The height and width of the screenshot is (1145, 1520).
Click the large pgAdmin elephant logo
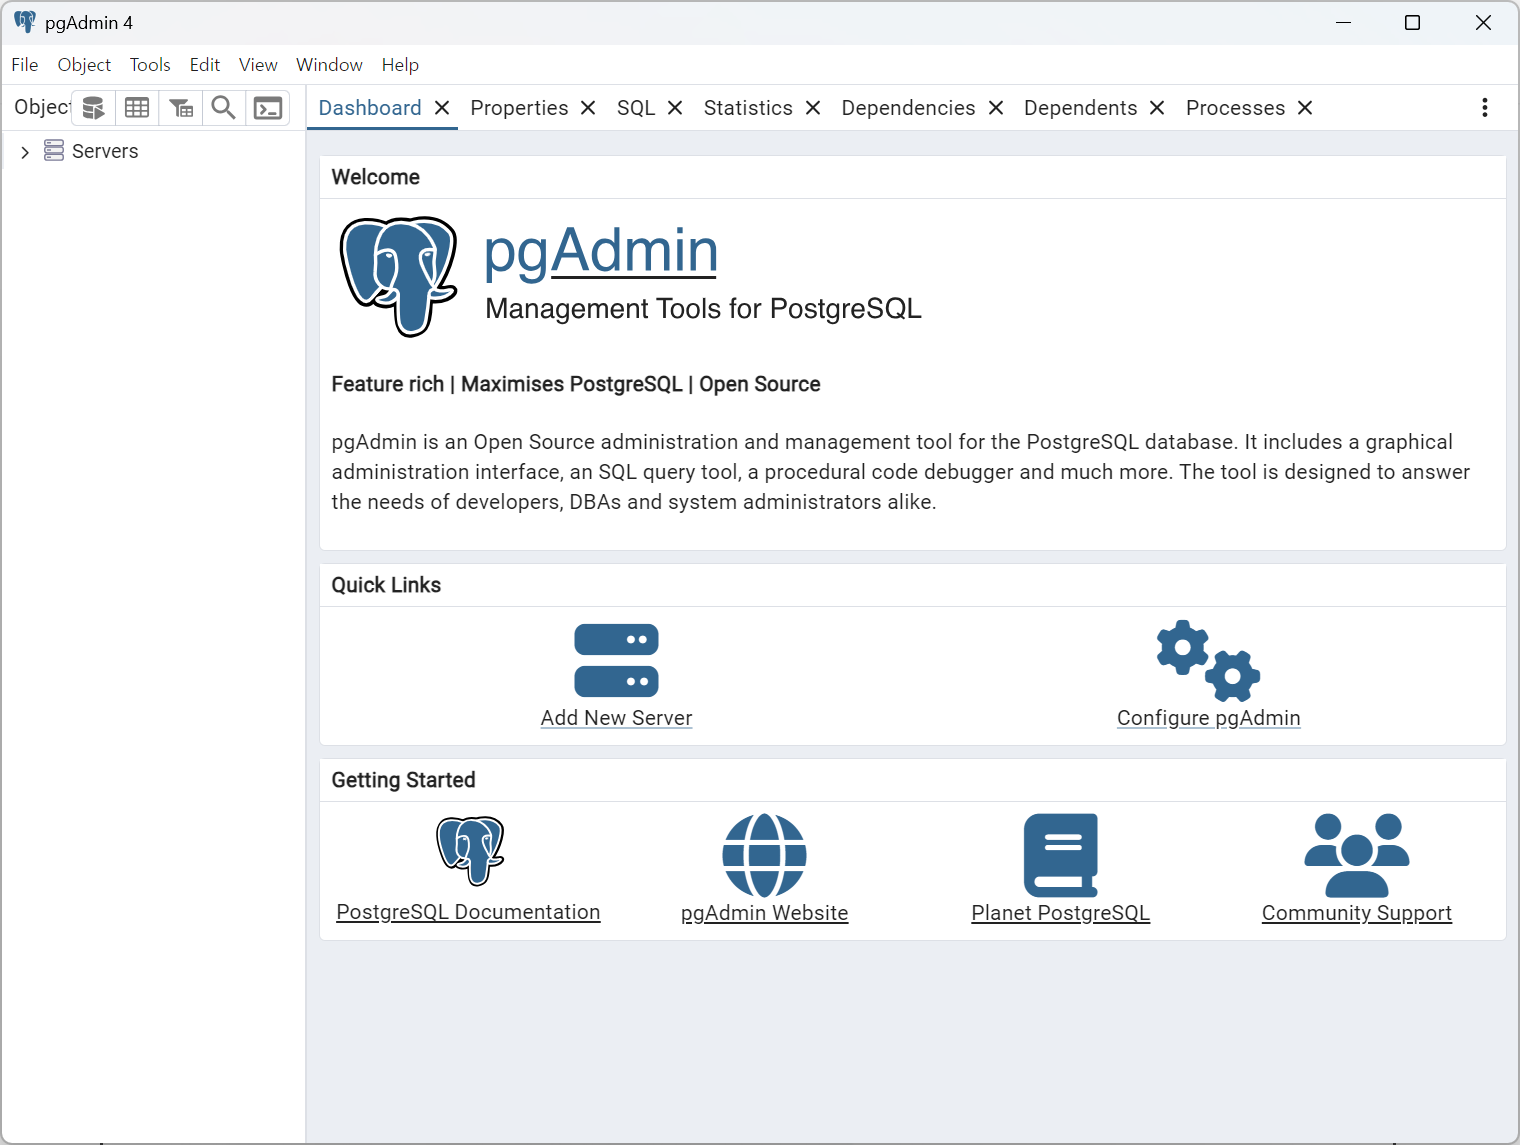[399, 276]
